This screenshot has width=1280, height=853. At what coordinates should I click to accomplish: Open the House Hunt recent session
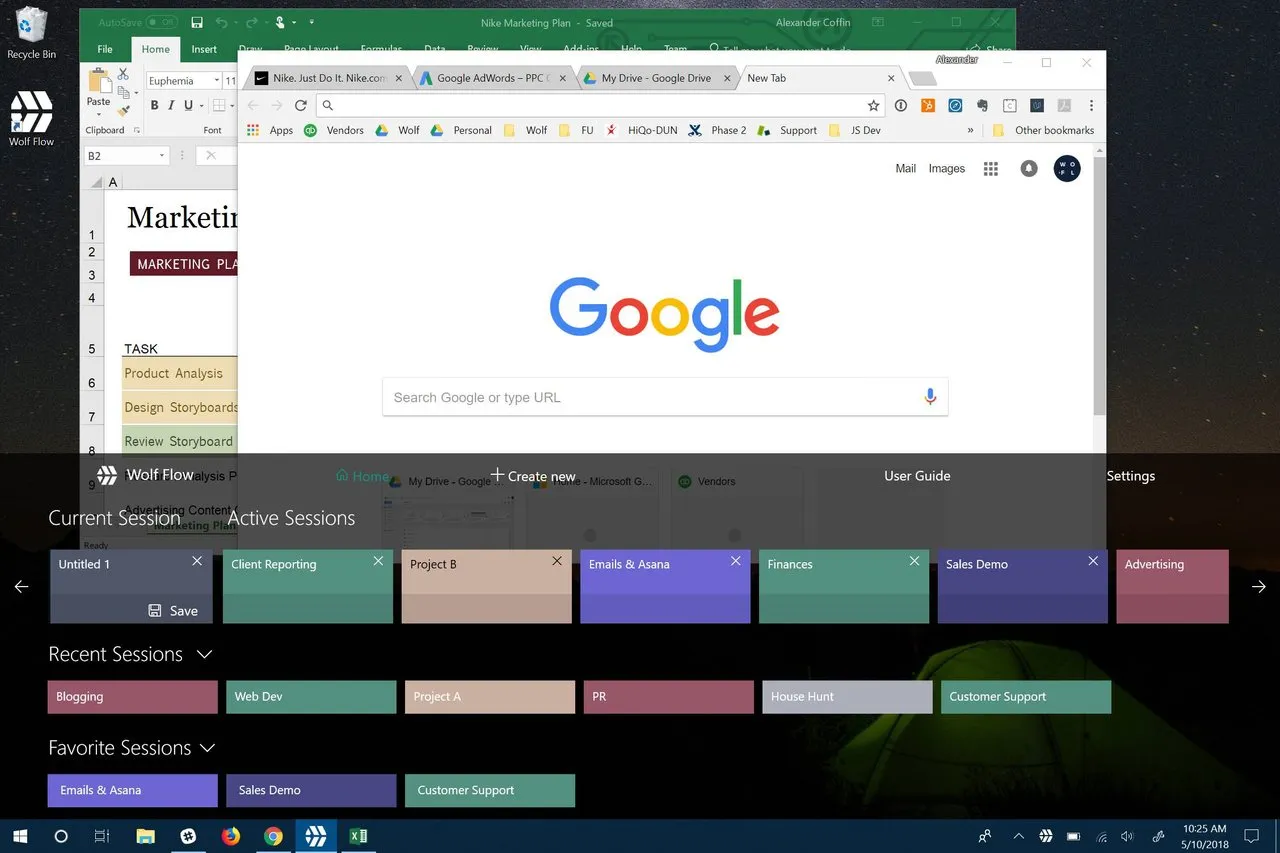click(847, 697)
